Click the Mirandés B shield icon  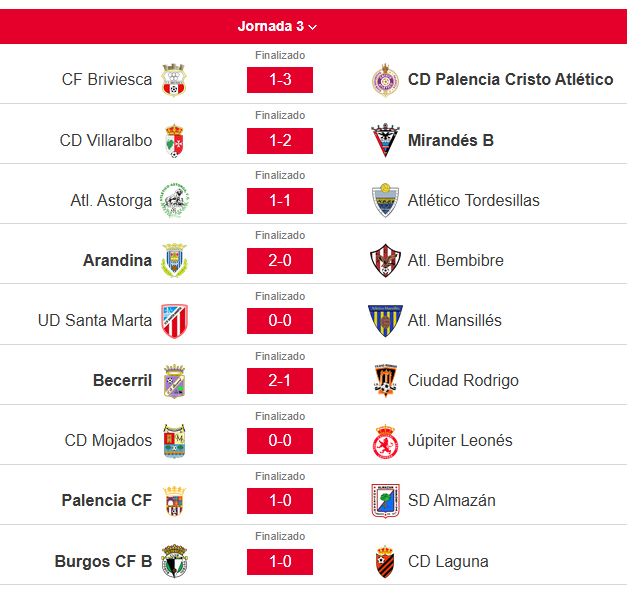385,140
